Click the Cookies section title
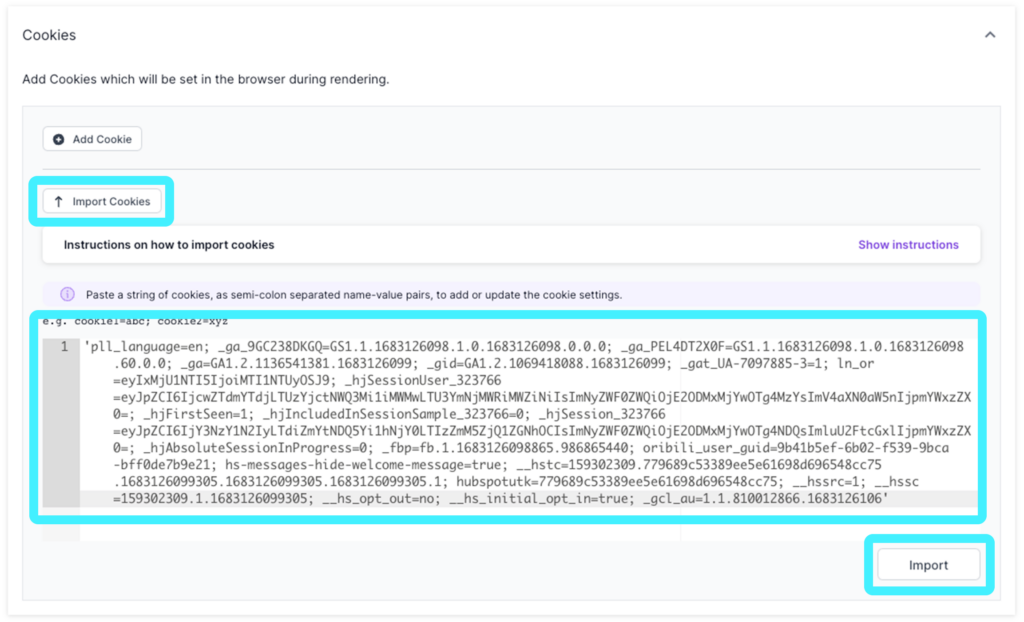This screenshot has height=622, width=1024. pos(48,34)
